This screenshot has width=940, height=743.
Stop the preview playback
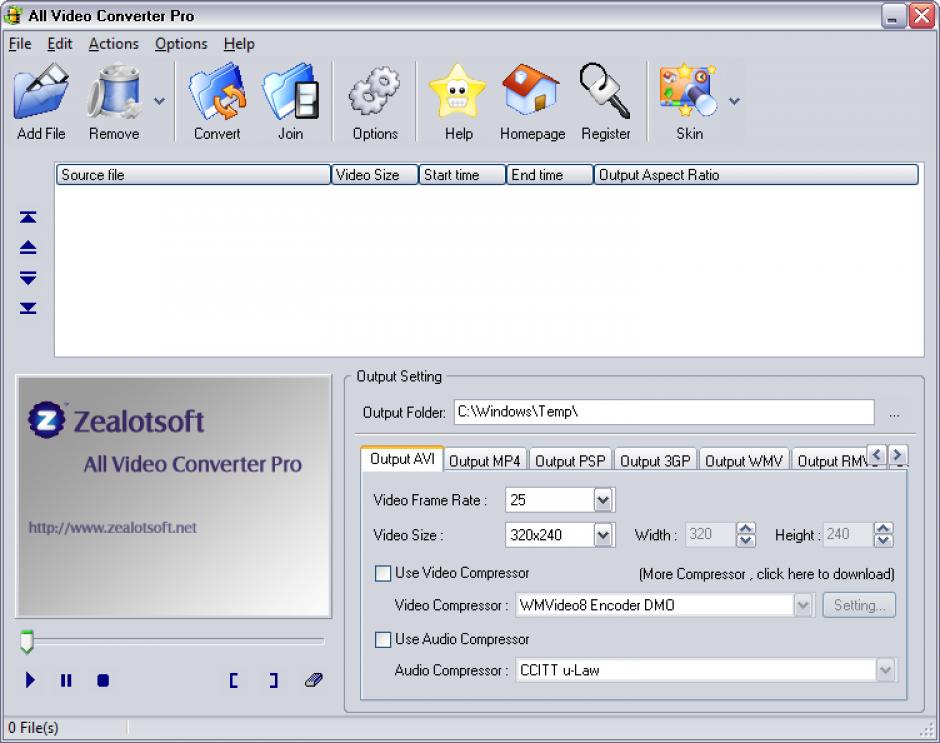pos(103,680)
